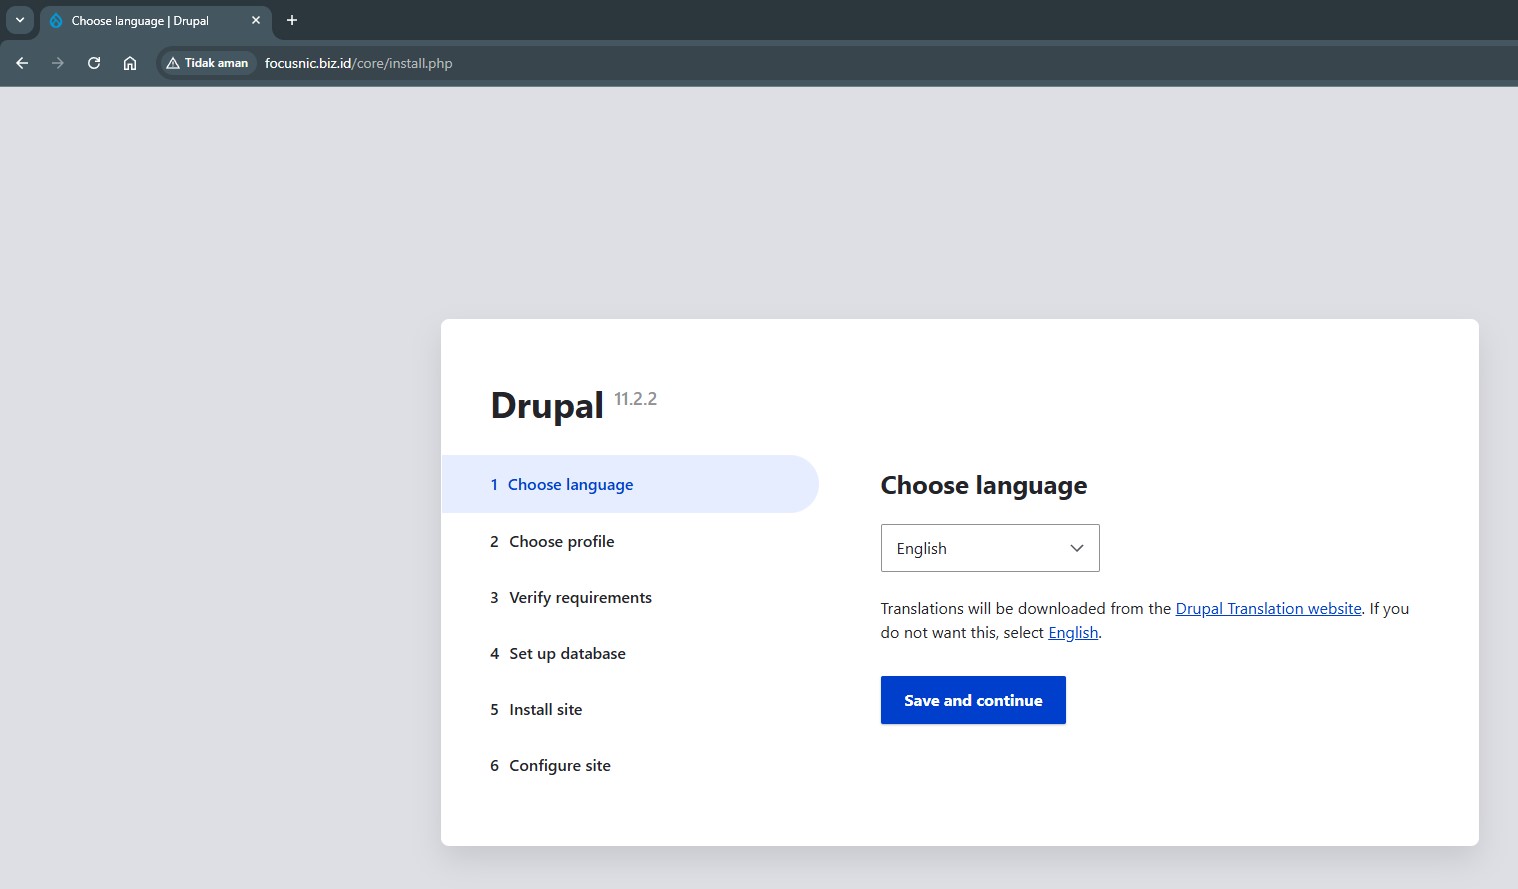Click the language select chevron arrow
This screenshot has height=889, width=1518.
click(x=1077, y=548)
